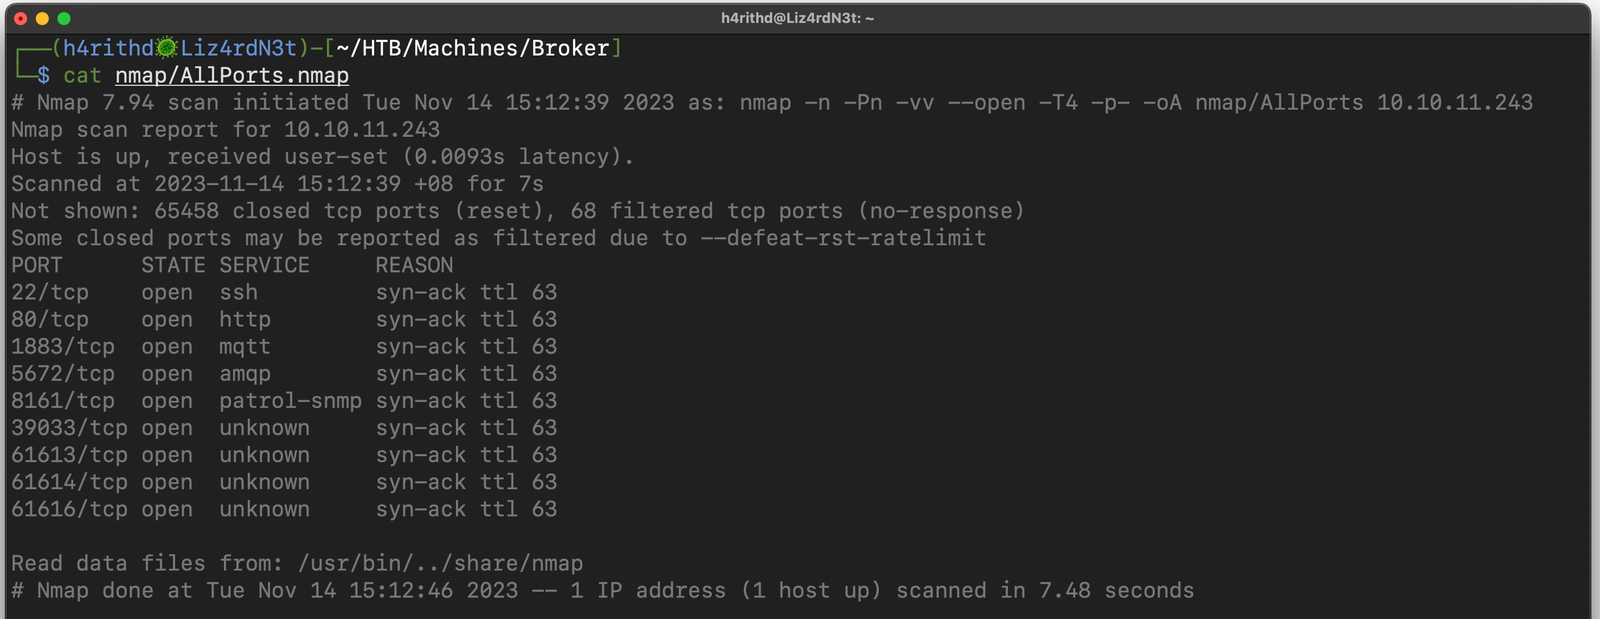Image resolution: width=1600 pixels, height=619 pixels.
Task: Click the SERVICE column header
Action: point(264,265)
